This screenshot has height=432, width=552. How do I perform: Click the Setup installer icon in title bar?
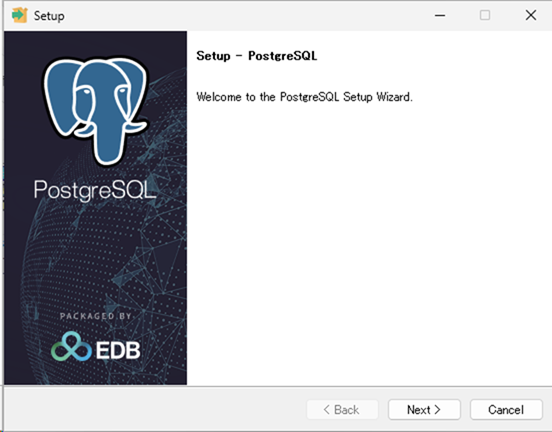[x=19, y=15]
